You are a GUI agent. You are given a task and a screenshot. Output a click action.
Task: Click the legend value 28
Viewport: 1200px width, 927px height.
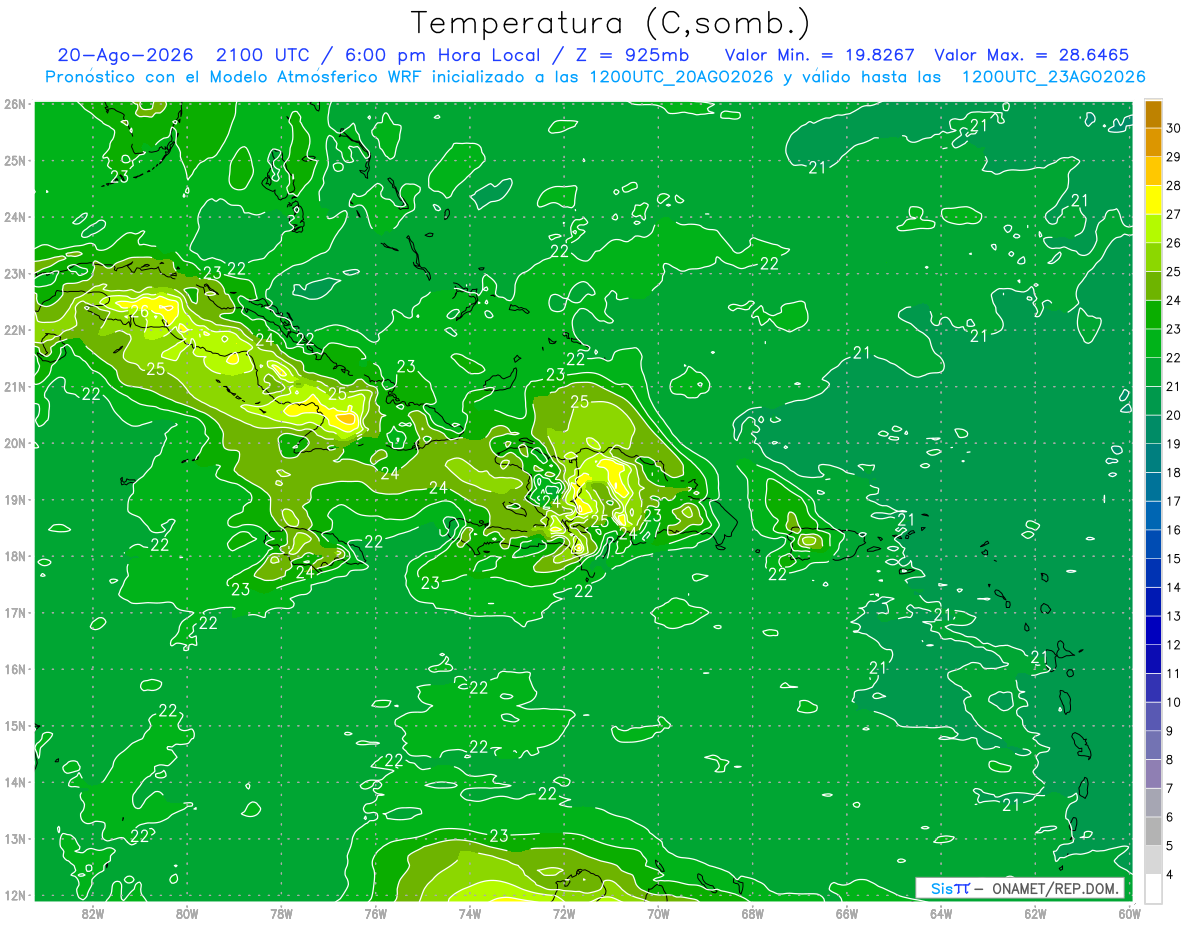click(1174, 185)
